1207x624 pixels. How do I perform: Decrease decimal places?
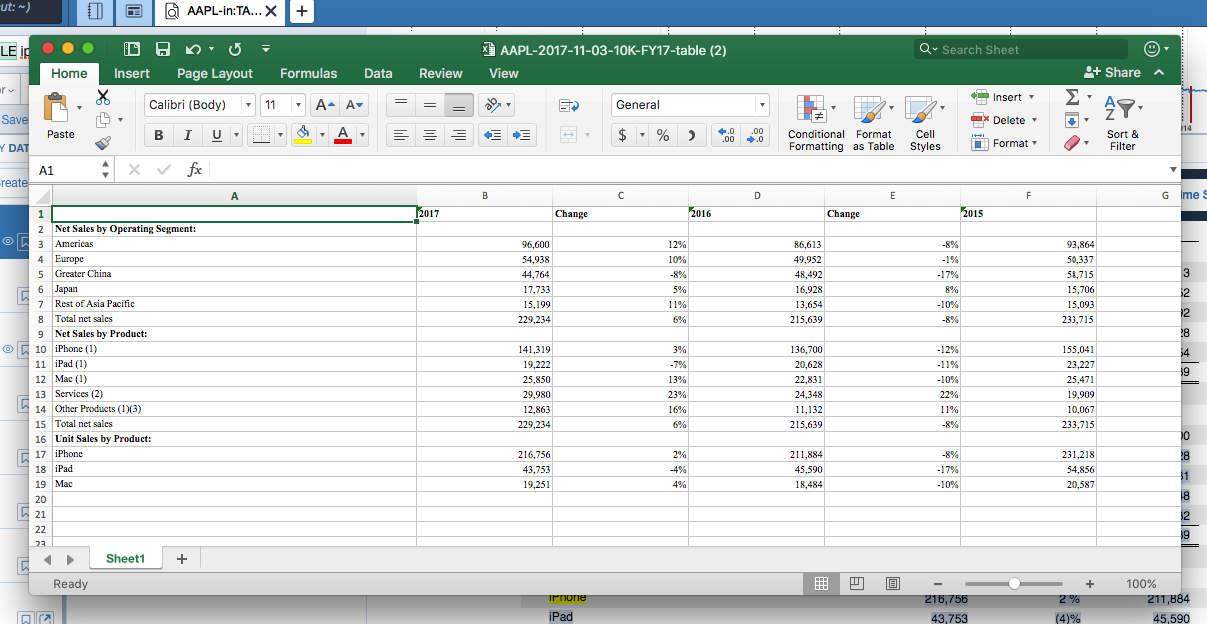(x=757, y=135)
